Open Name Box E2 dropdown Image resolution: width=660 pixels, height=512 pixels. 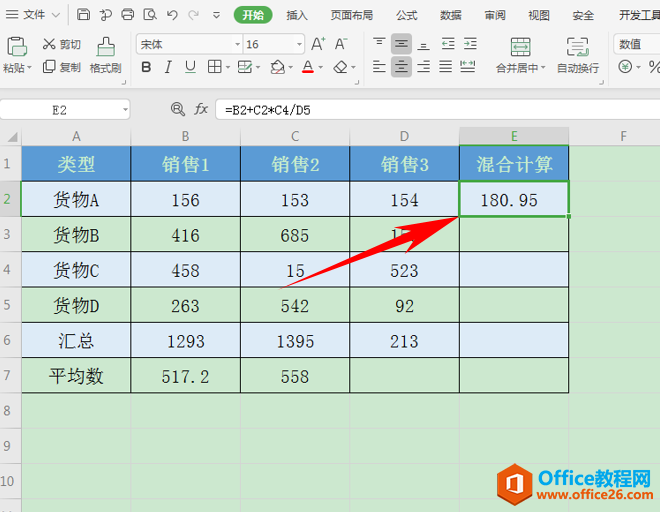[x=125, y=110]
